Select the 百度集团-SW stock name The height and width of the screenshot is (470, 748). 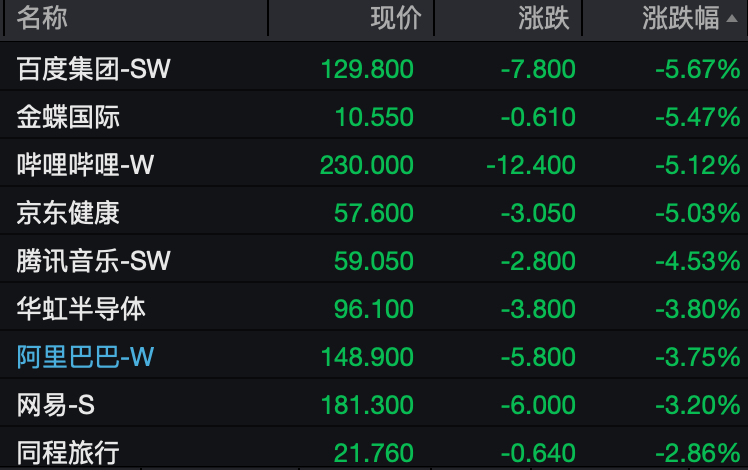coord(94,69)
